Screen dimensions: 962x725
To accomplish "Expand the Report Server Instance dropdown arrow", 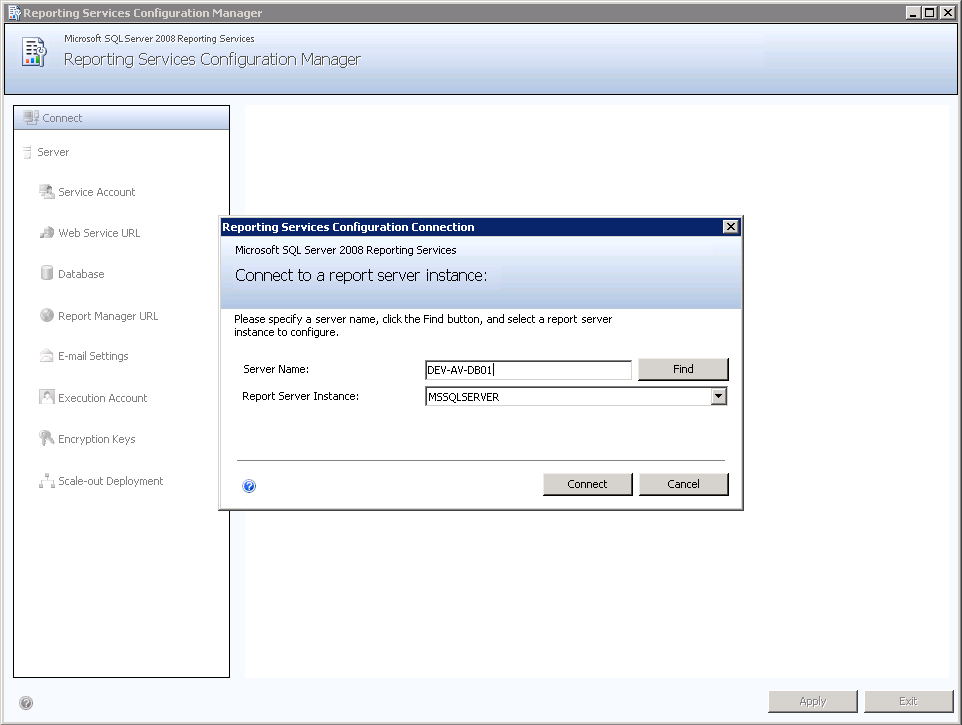I will pos(718,397).
